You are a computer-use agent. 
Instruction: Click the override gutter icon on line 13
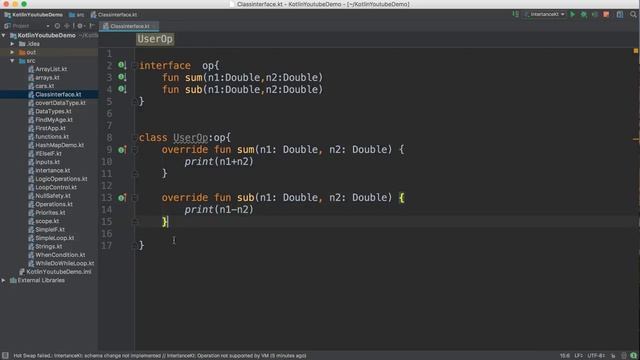pyautogui.click(x=122, y=198)
